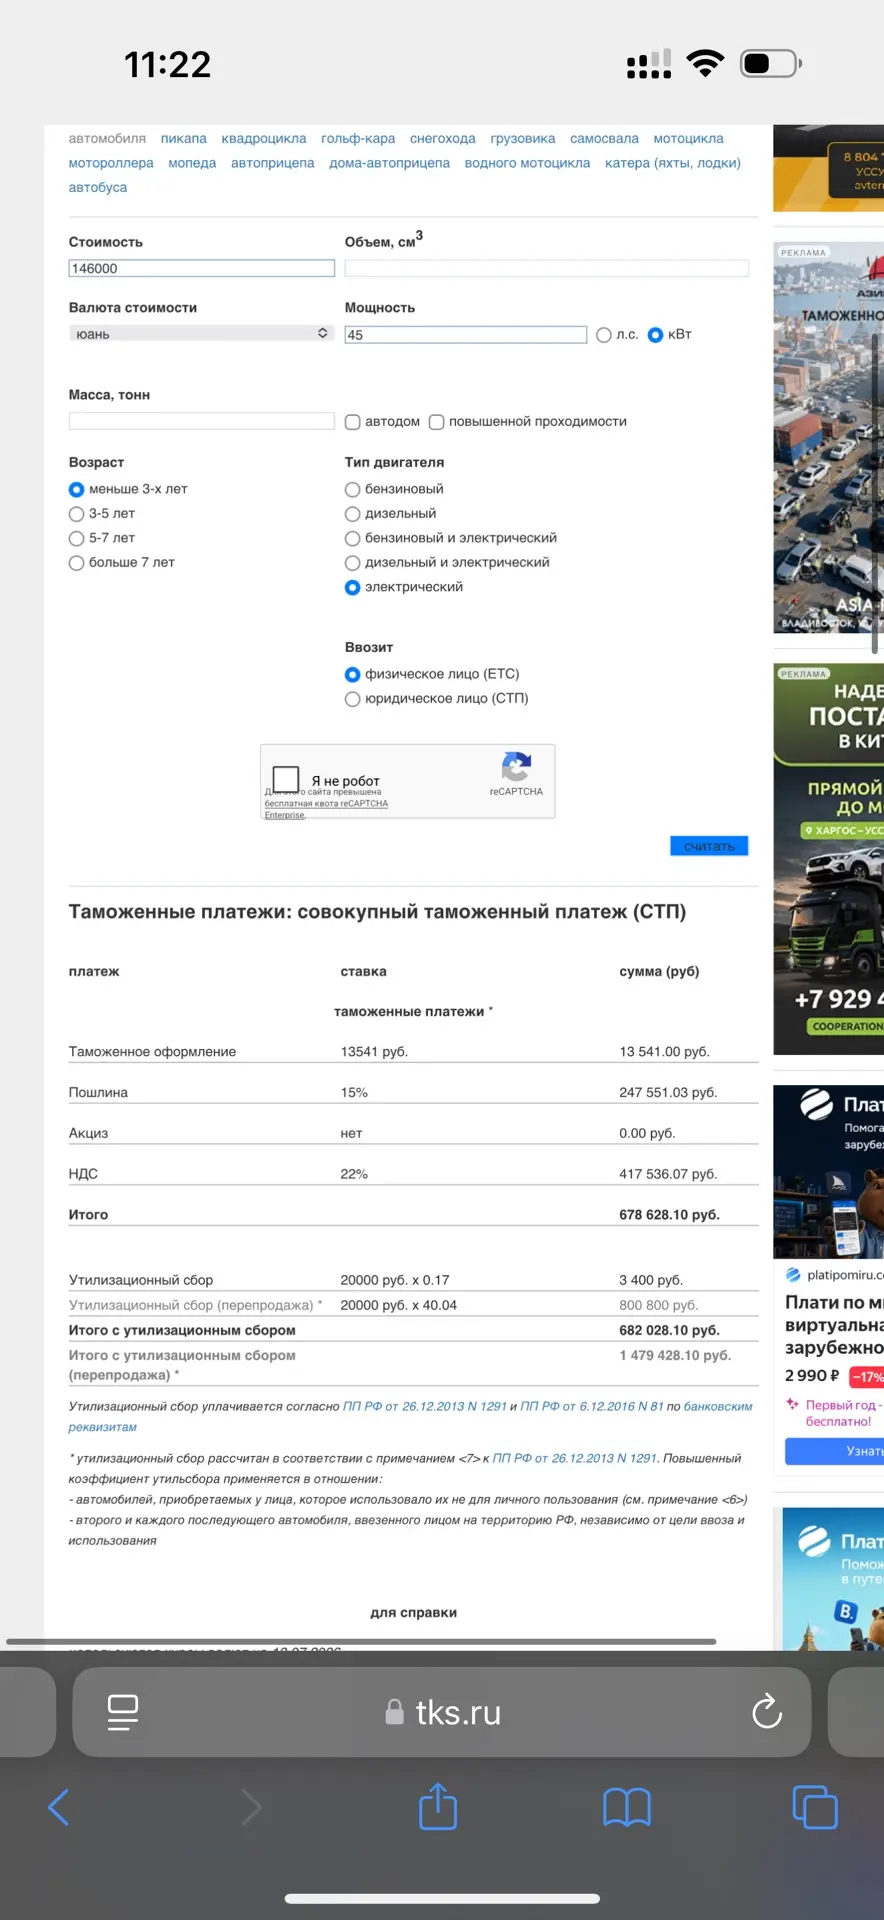This screenshot has width=884, height=1920.
Task: Click the 'Стоимость' input field
Action: click(x=201, y=268)
